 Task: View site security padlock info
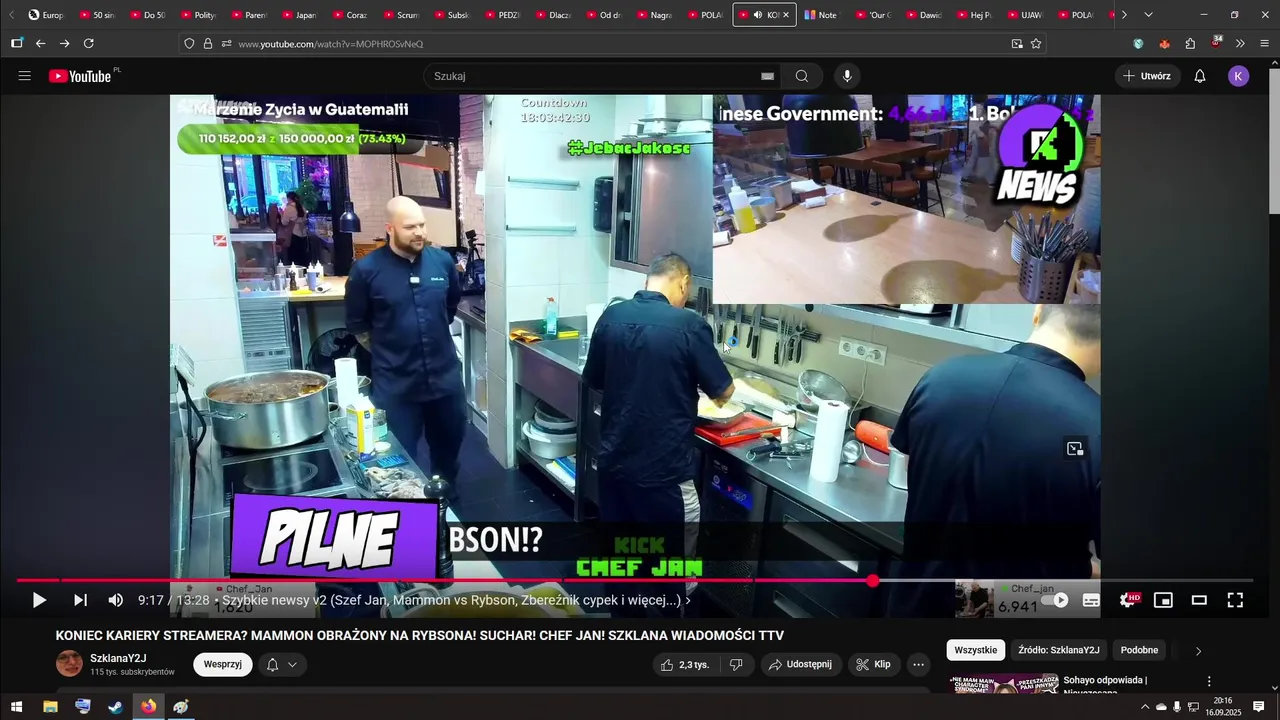(208, 44)
